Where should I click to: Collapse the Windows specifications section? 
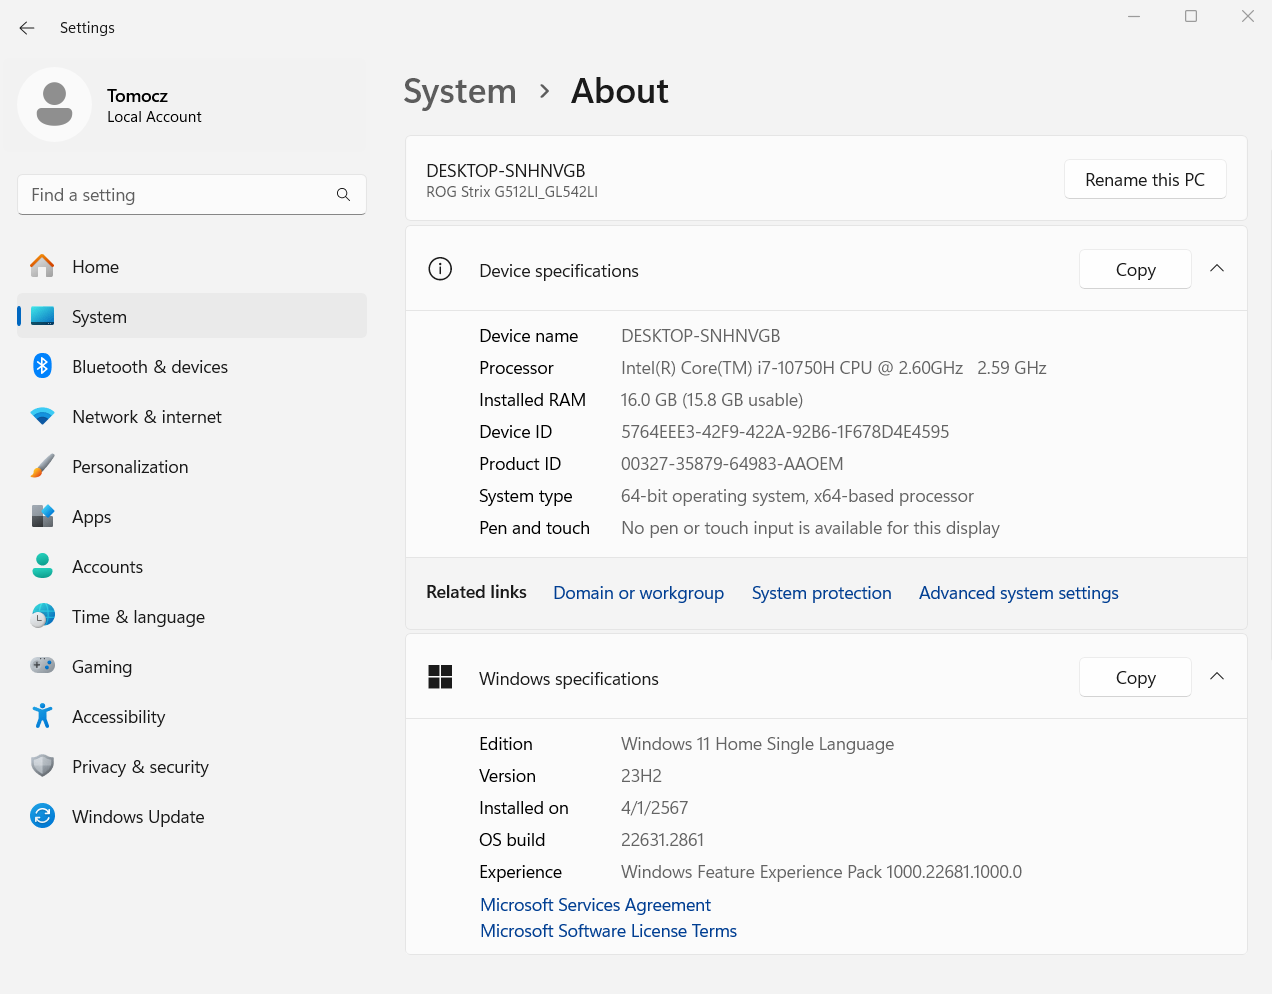coord(1217,676)
